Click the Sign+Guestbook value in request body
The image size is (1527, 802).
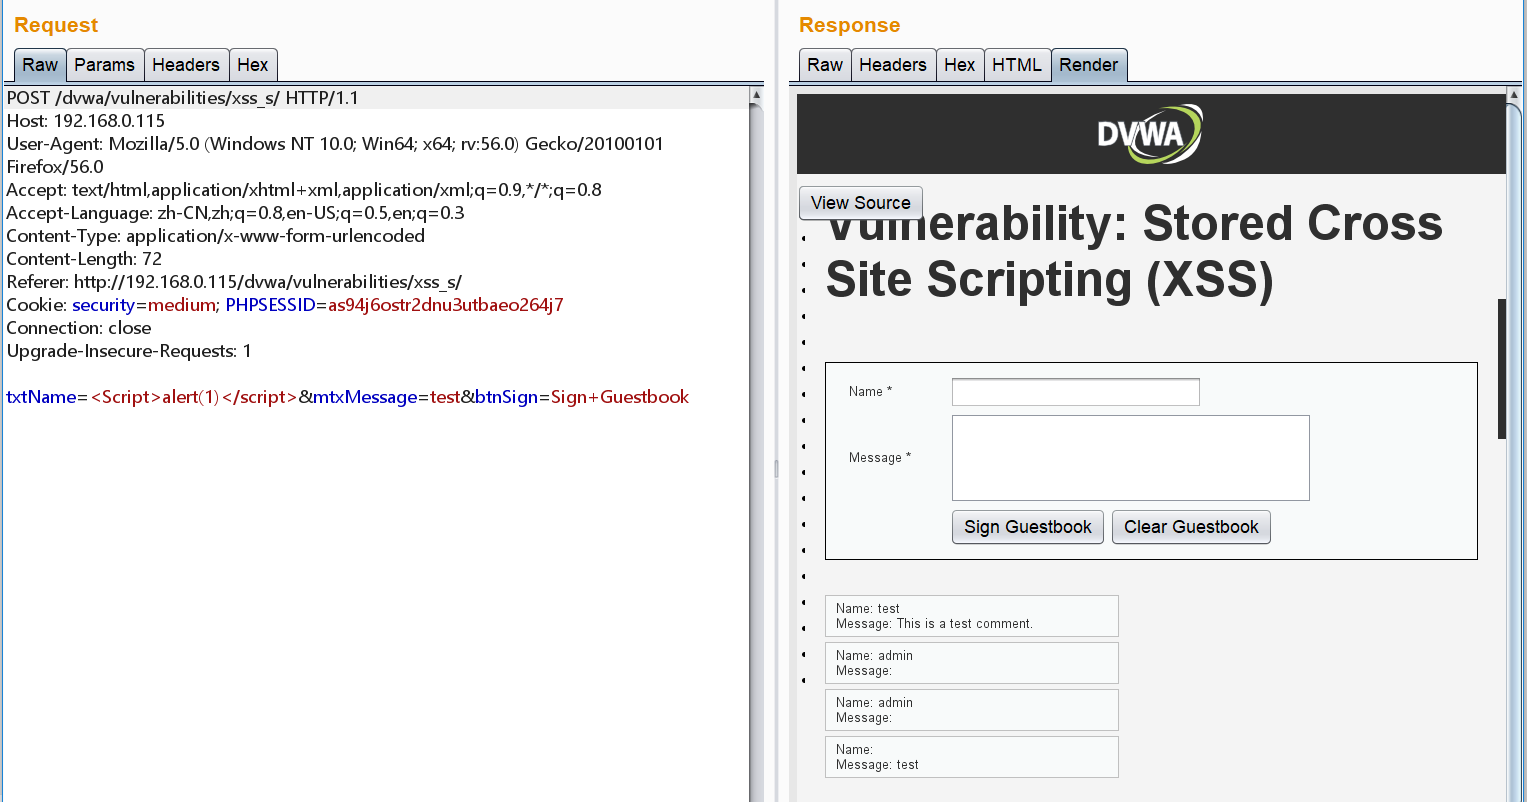point(620,397)
